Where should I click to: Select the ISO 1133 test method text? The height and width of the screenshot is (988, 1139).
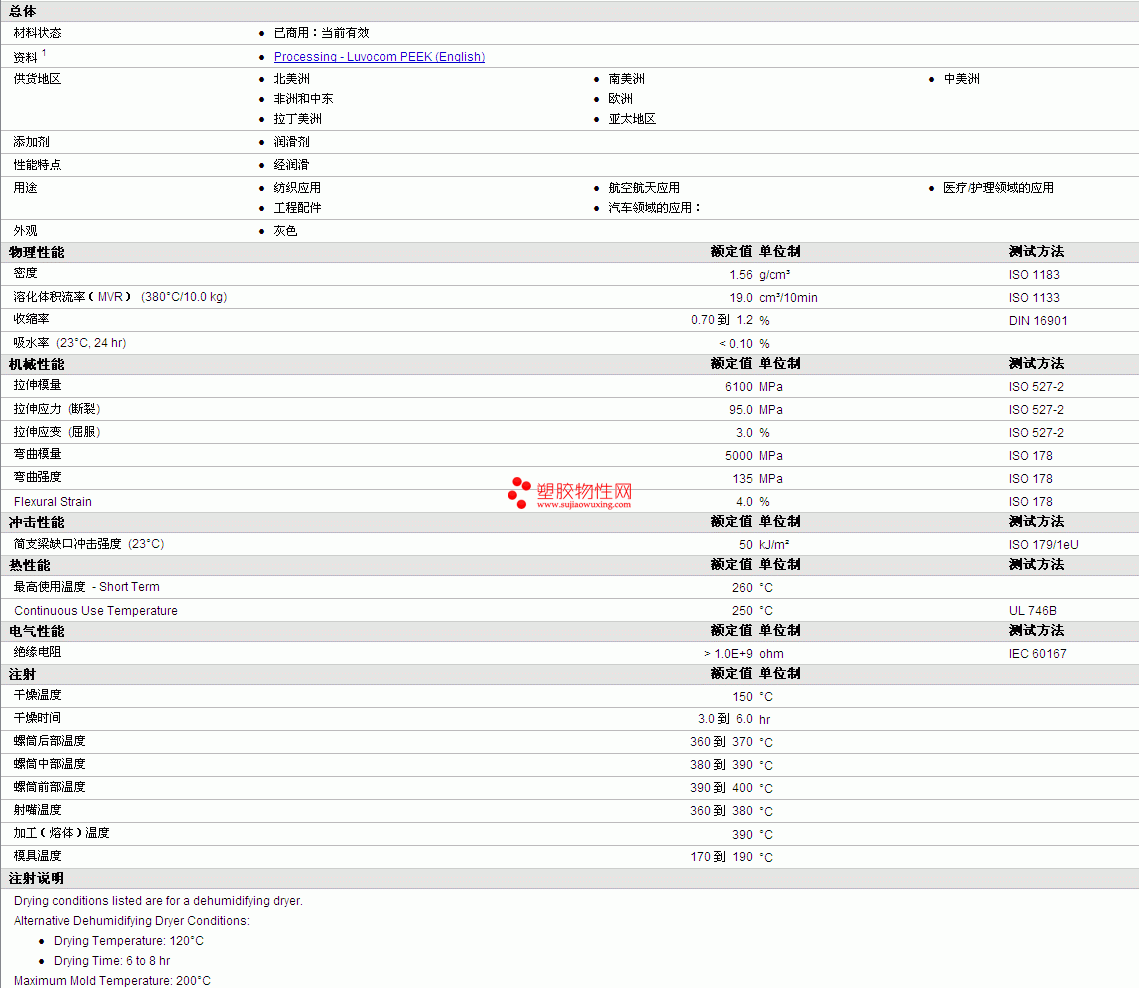pyautogui.click(x=1034, y=298)
